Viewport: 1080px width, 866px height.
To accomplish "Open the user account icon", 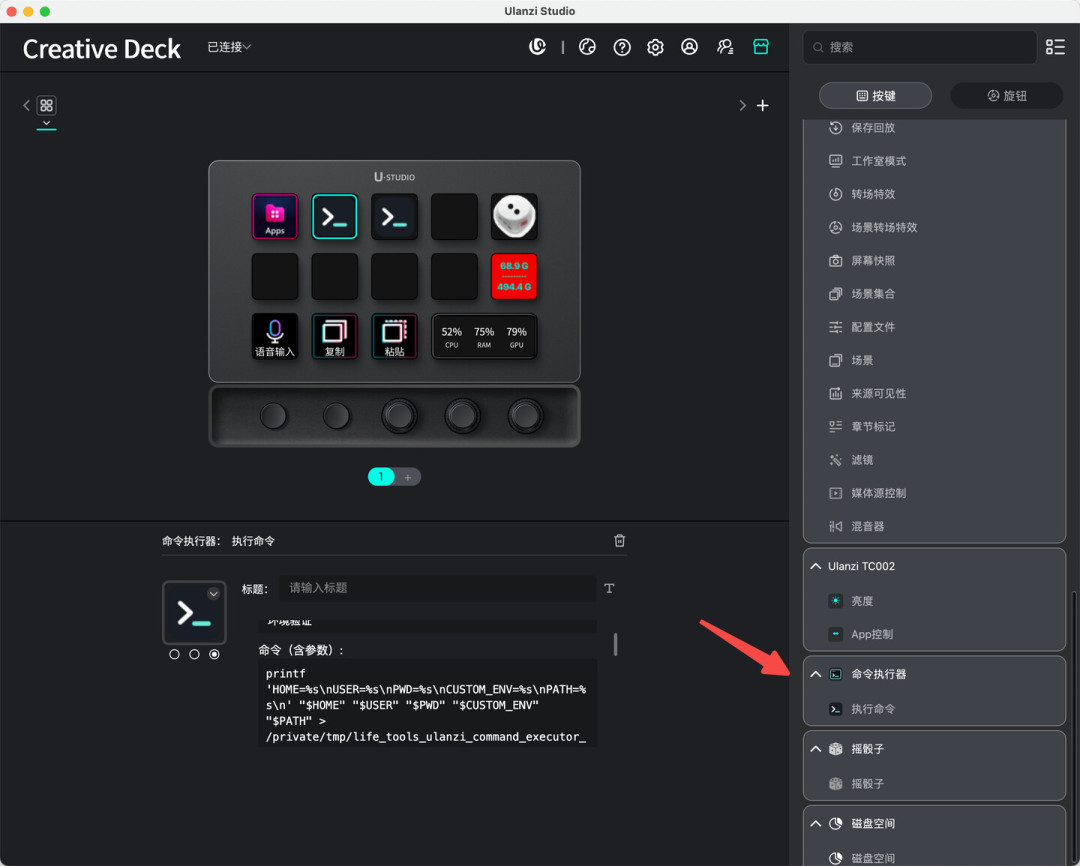I will click(x=689, y=47).
